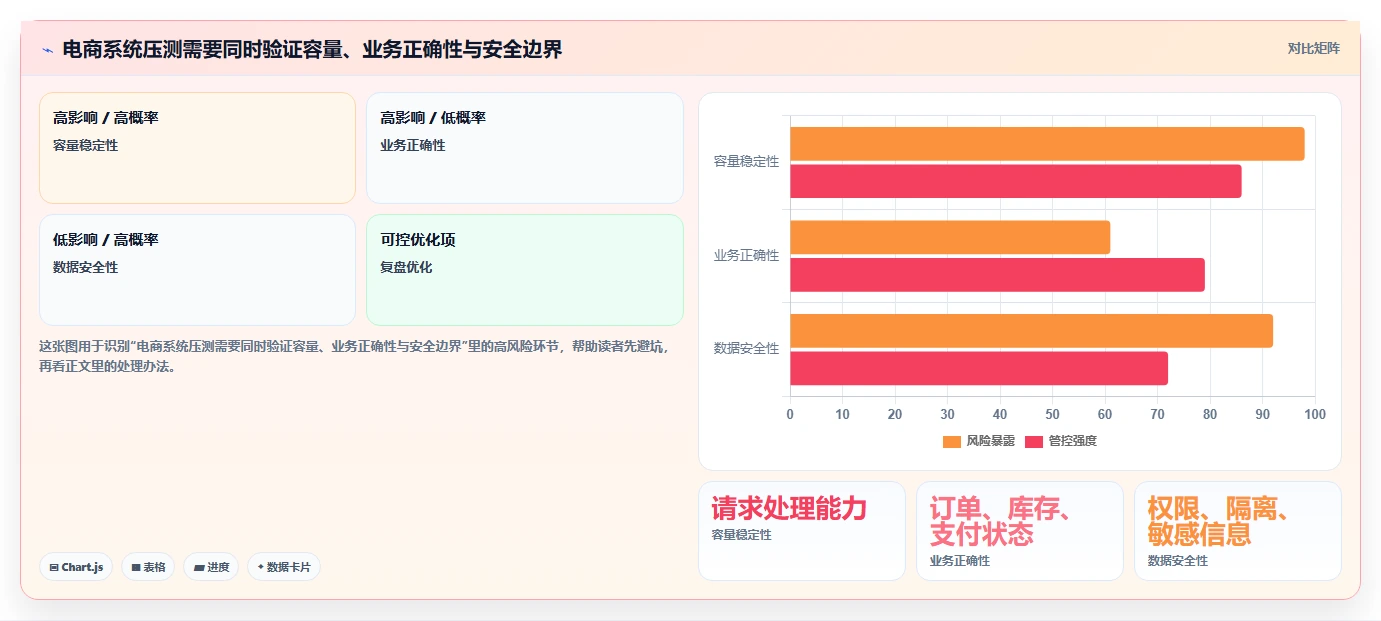Click the Chart.js tag chip

click(76, 567)
